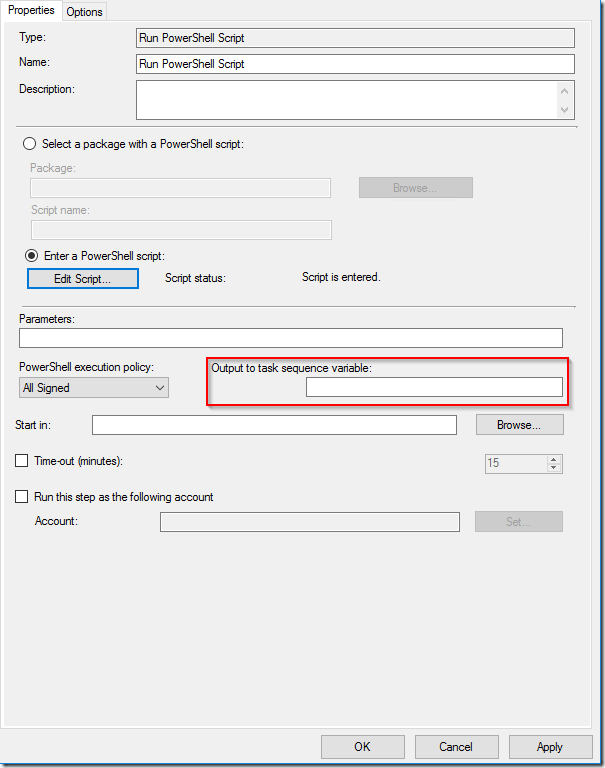Tick 'Run this step as the following account'
The image size is (605, 768).
[22, 497]
